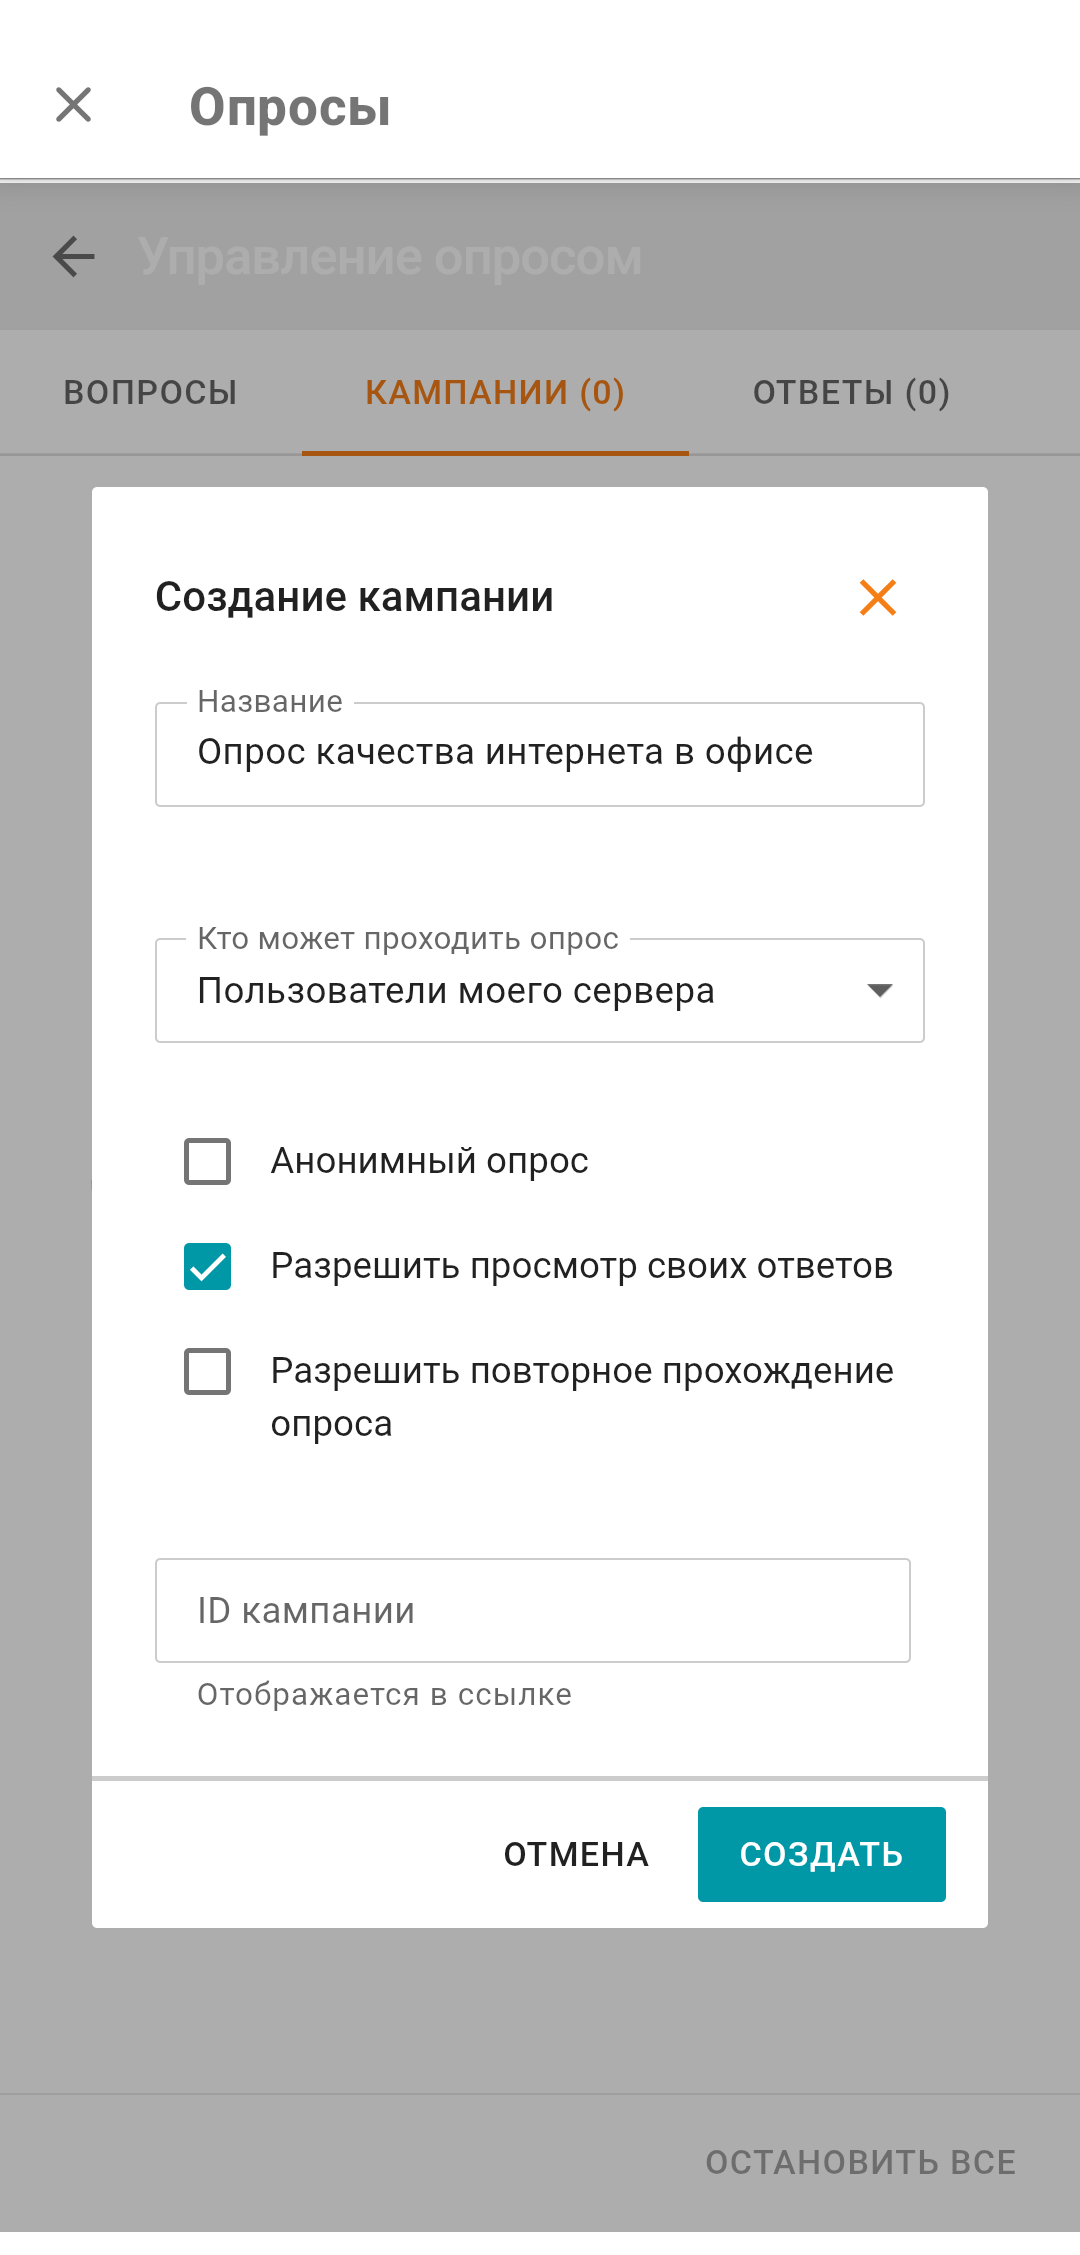Screen dimensions: 1080x2255
Task: Open the Пользователи моего сервера dropdown
Action: (456, 991)
